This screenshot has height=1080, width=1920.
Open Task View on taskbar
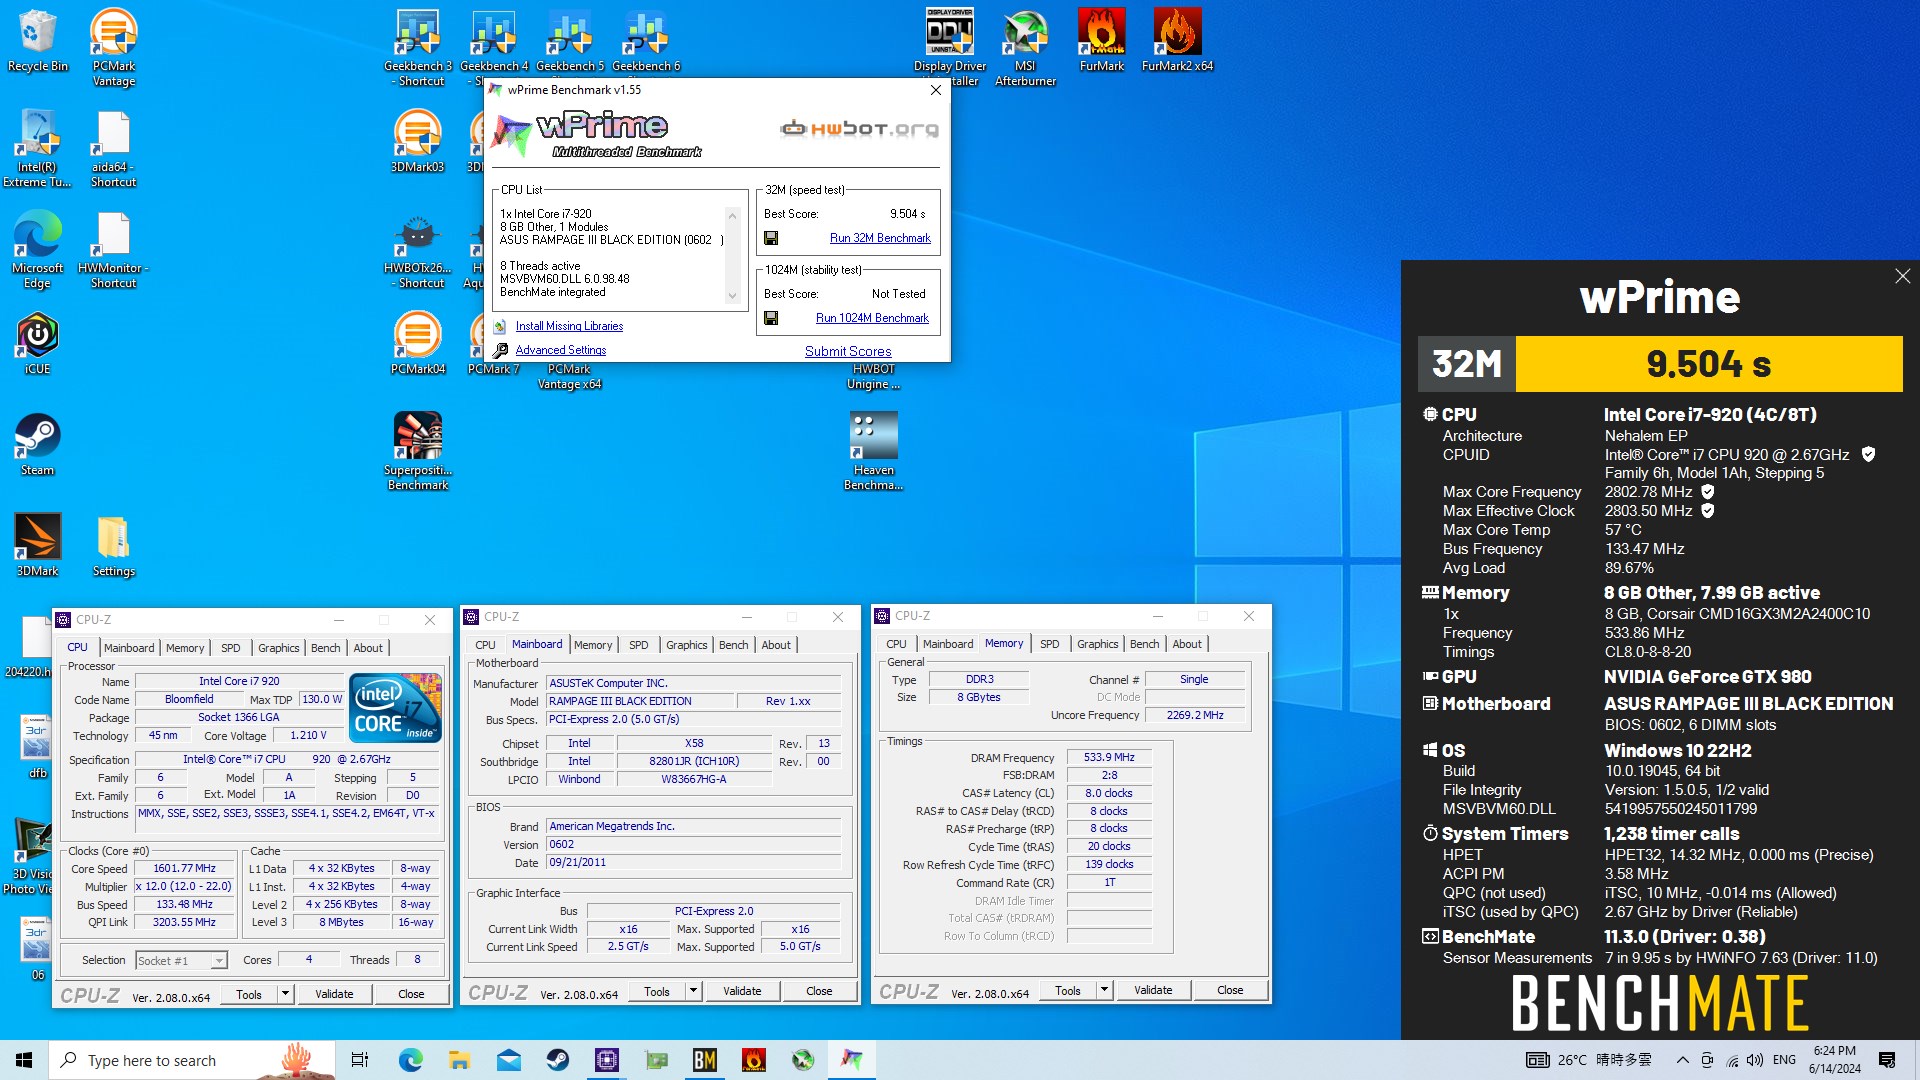pyautogui.click(x=360, y=1060)
